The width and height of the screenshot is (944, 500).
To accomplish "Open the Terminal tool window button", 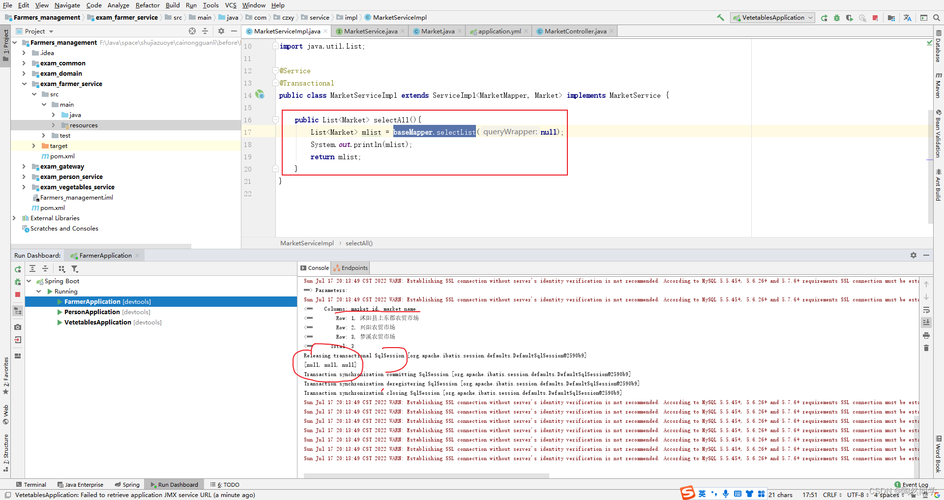I will coord(31,484).
